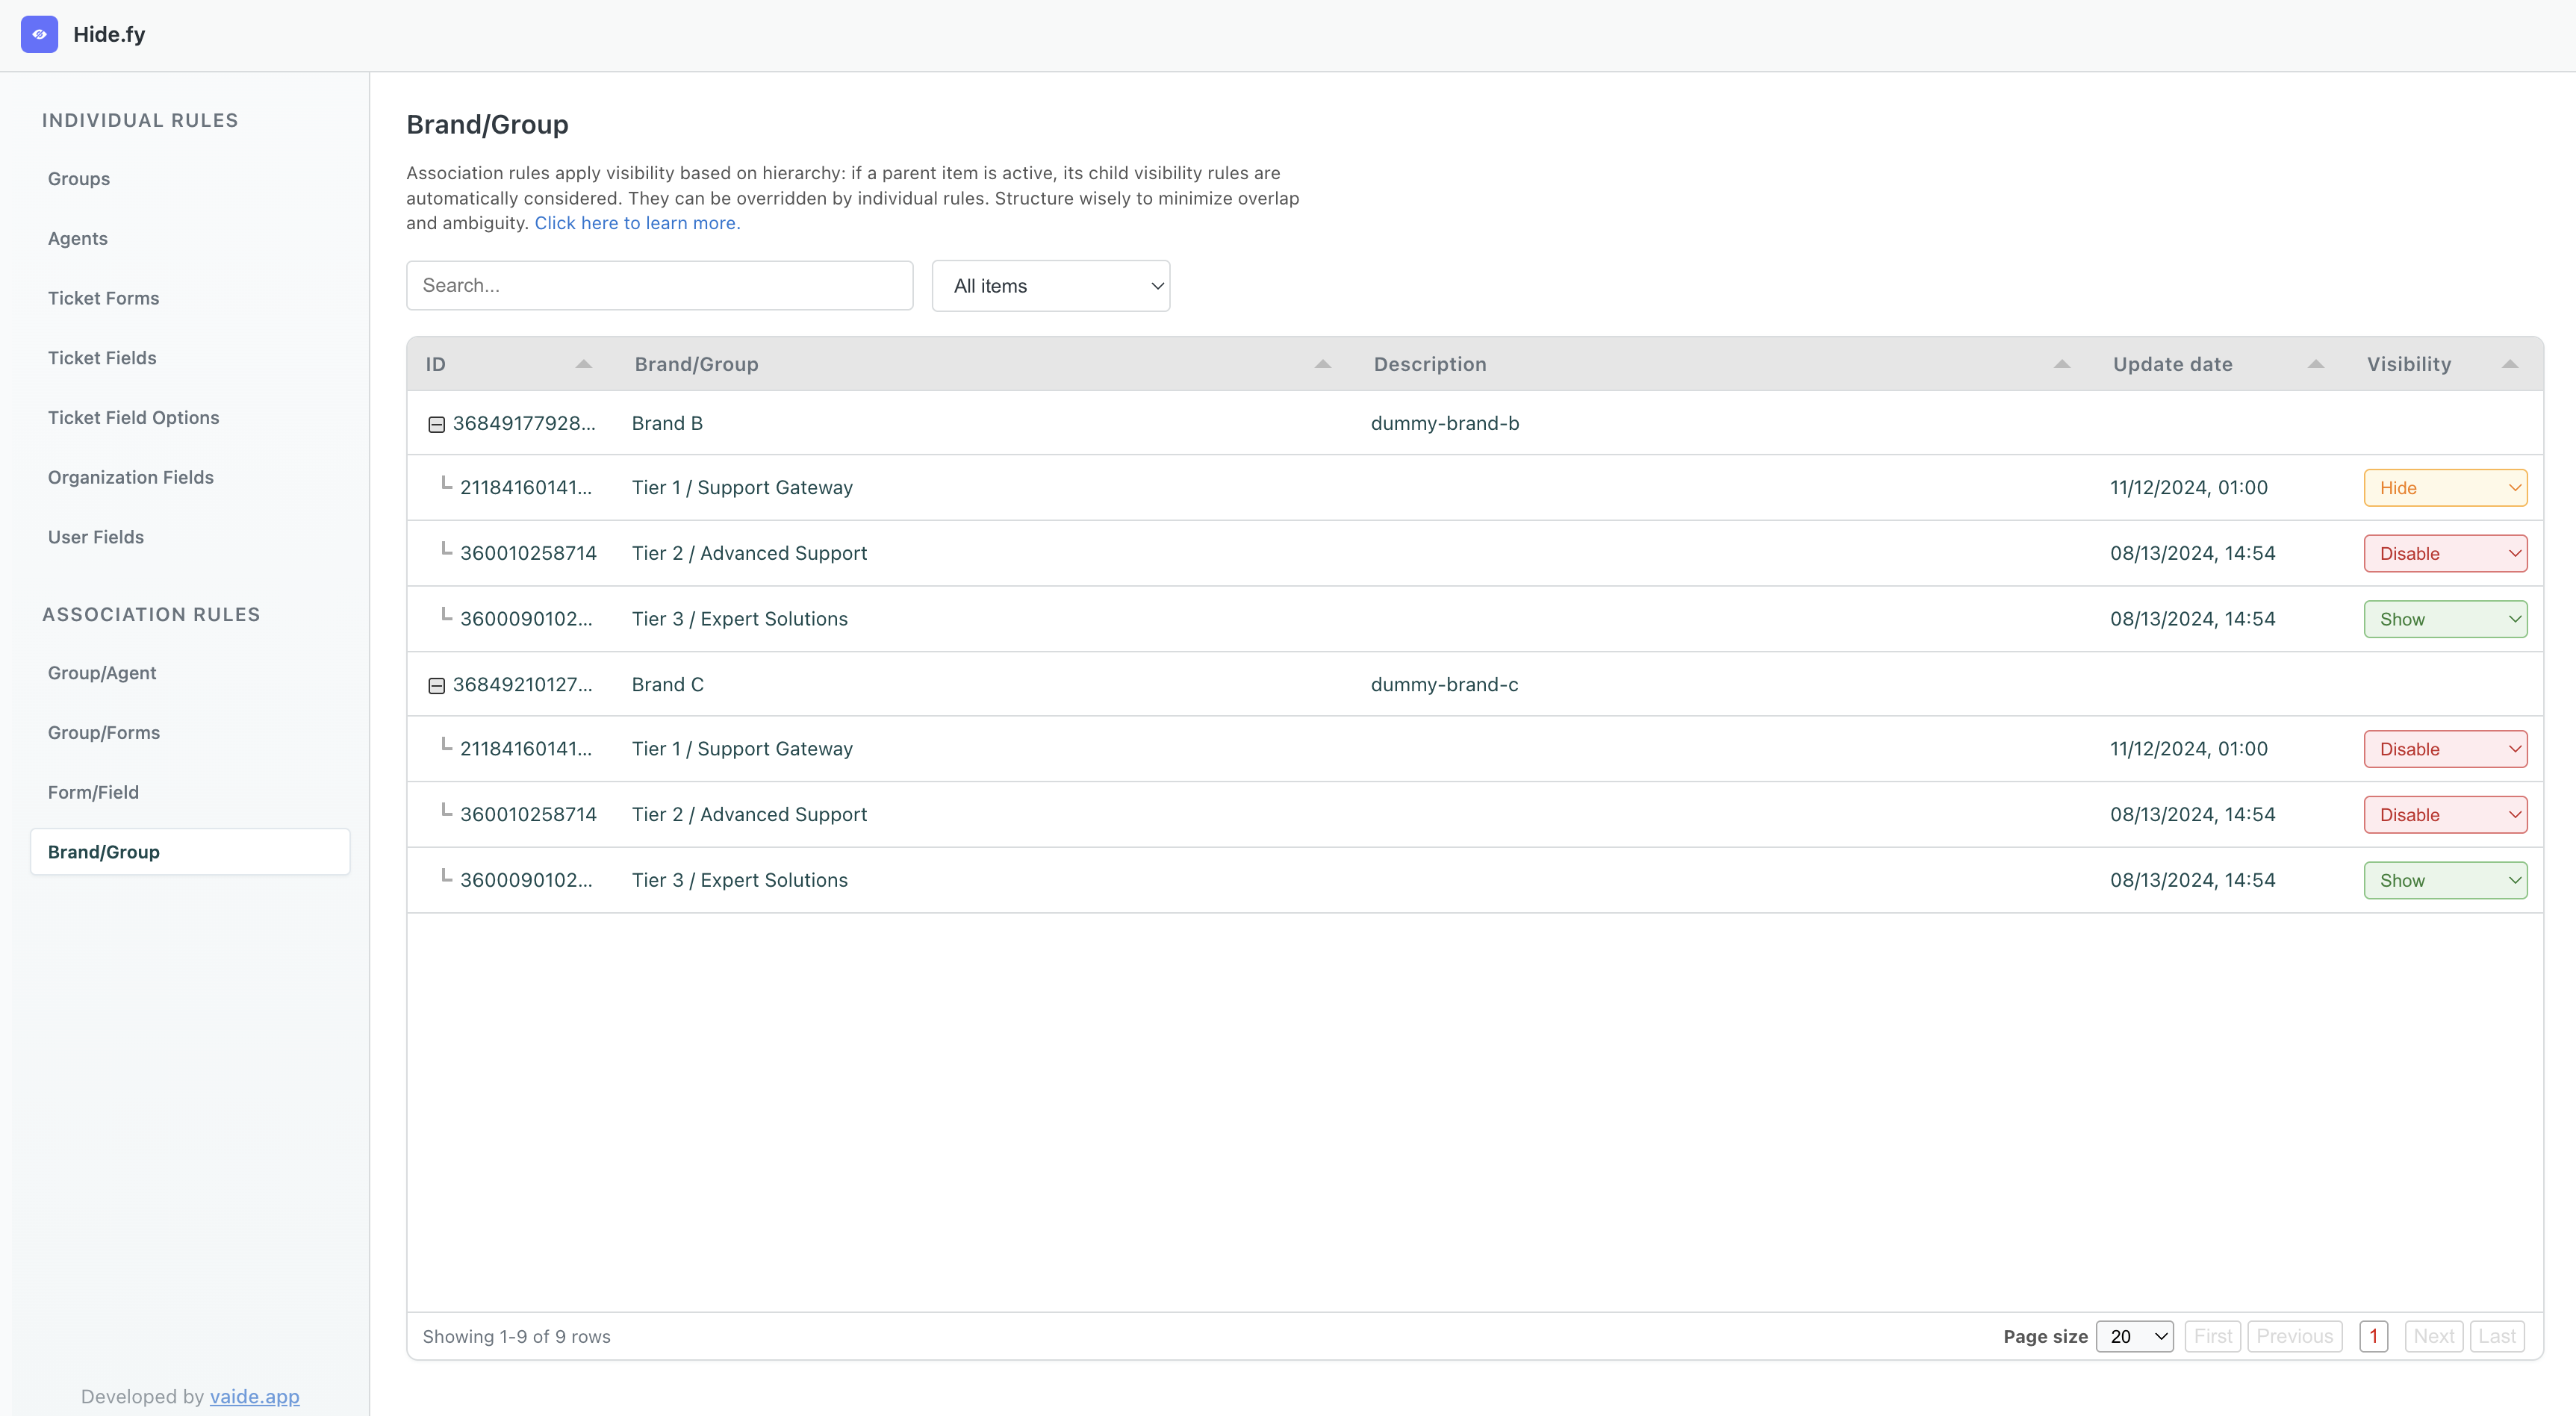Viewport: 2576px width, 1416px height.
Task: Open Organization Fields sidebar item
Action: [x=130, y=477]
